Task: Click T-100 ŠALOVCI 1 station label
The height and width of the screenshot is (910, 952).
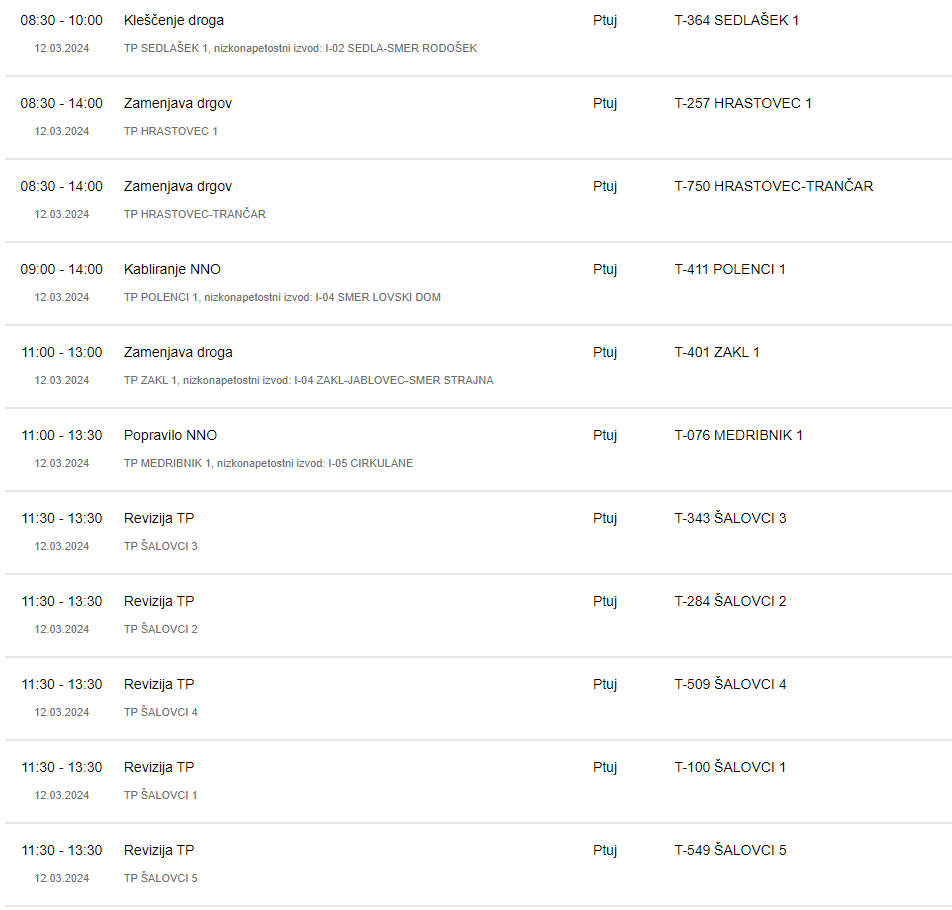Action: (730, 767)
